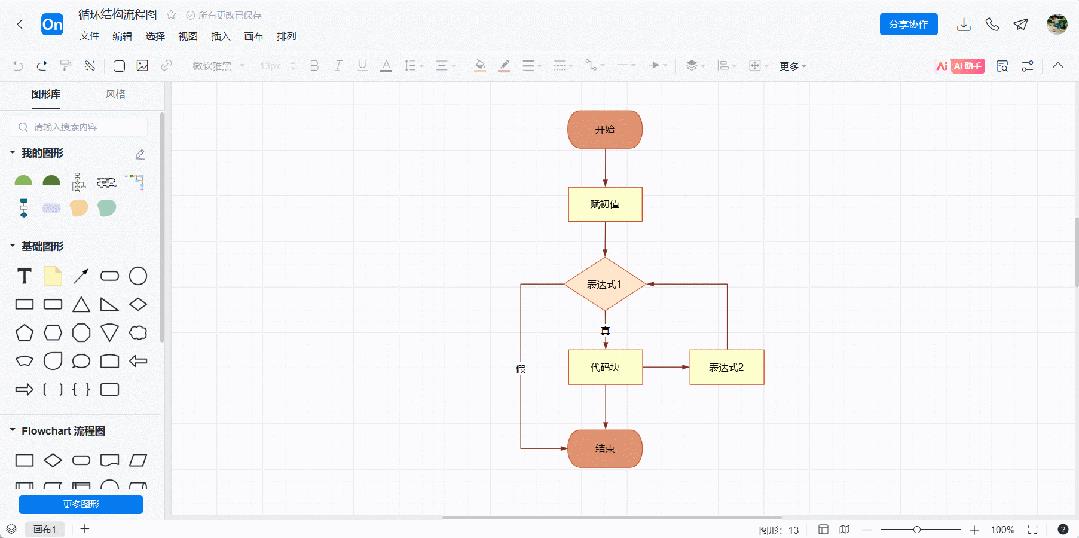Open the 排列 menu
1079x538 pixels.
tap(286, 36)
